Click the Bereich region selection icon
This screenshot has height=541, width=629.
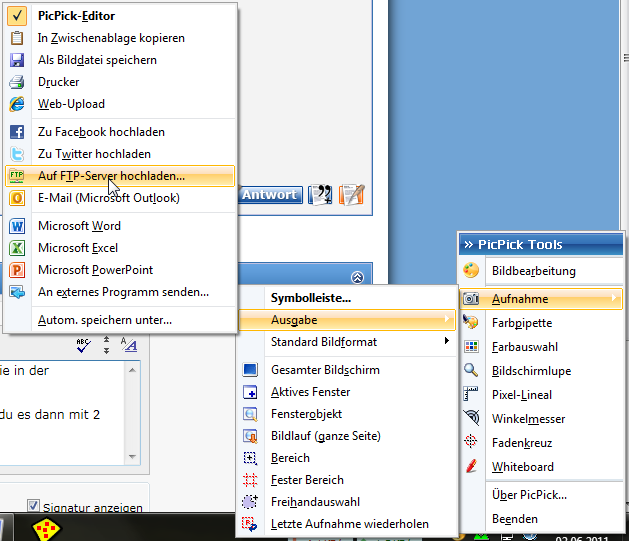[x=250, y=458]
